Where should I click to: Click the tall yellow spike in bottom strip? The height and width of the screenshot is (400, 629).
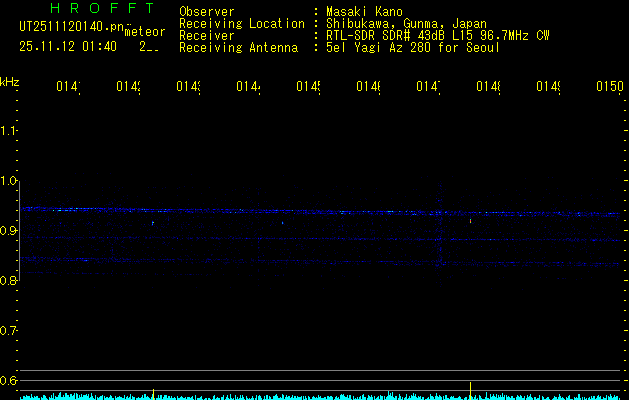pyautogui.click(x=470, y=389)
